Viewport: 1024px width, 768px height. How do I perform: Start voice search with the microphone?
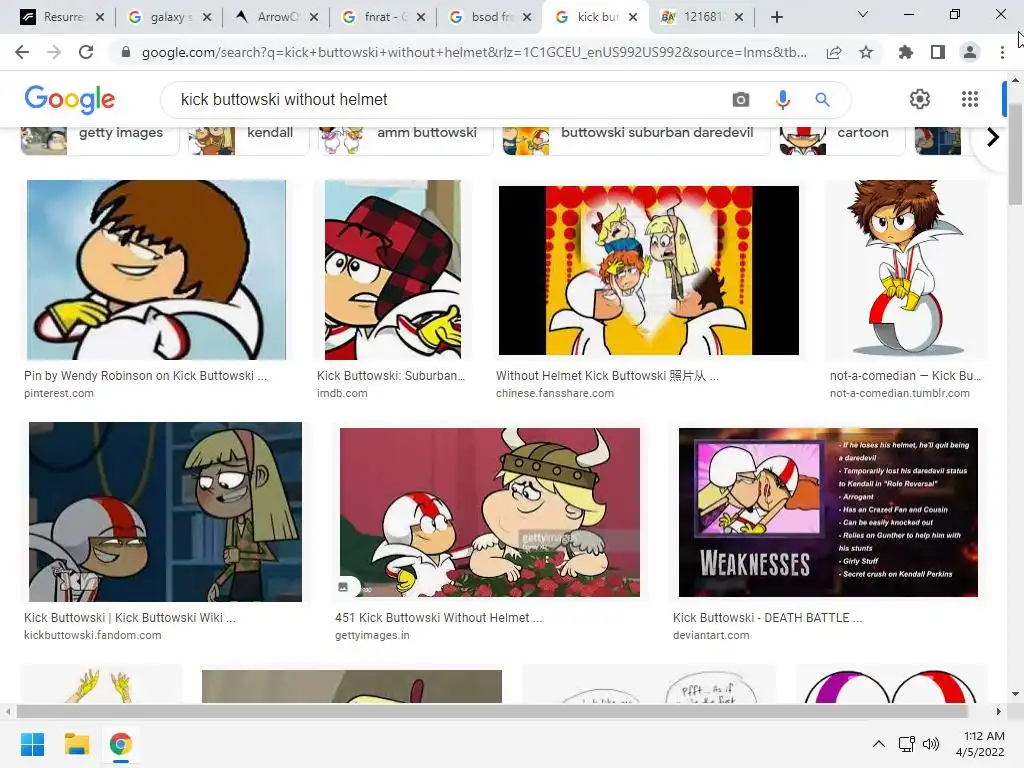782,99
